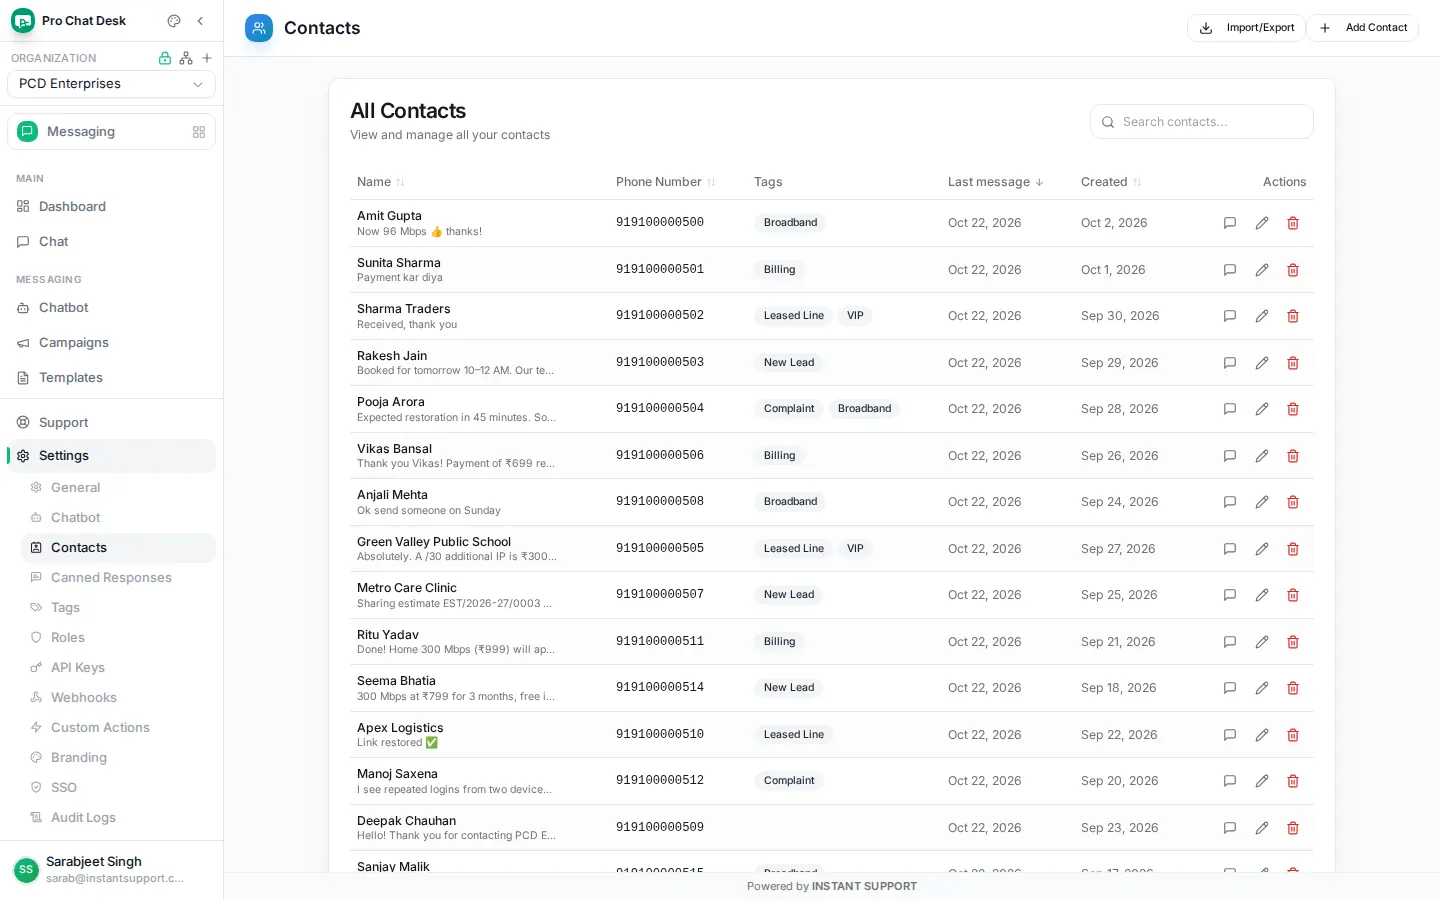Screen dimensions: 1440x900
Task: Open chat for Rakesh Jain row
Action: pyautogui.click(x=1230, y=363)
